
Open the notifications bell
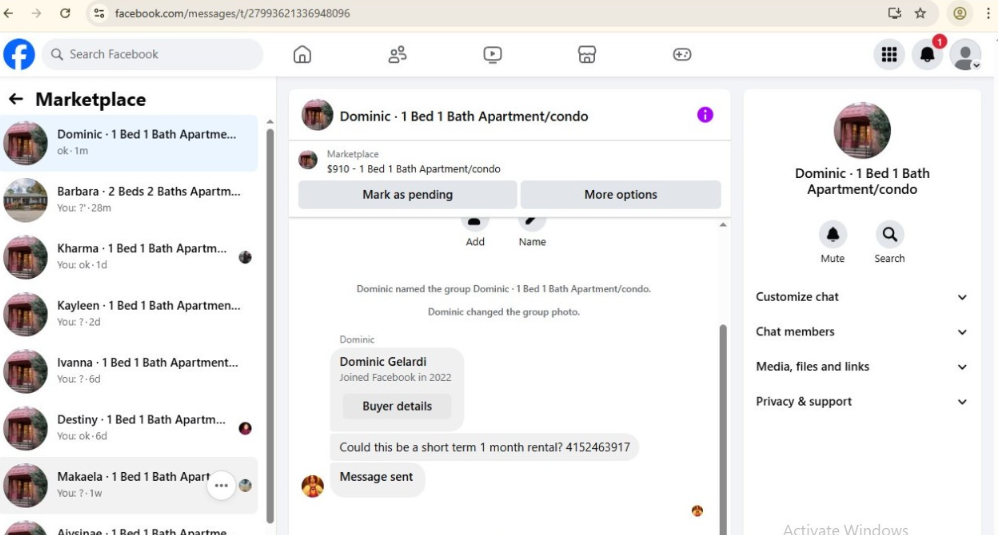927,54
